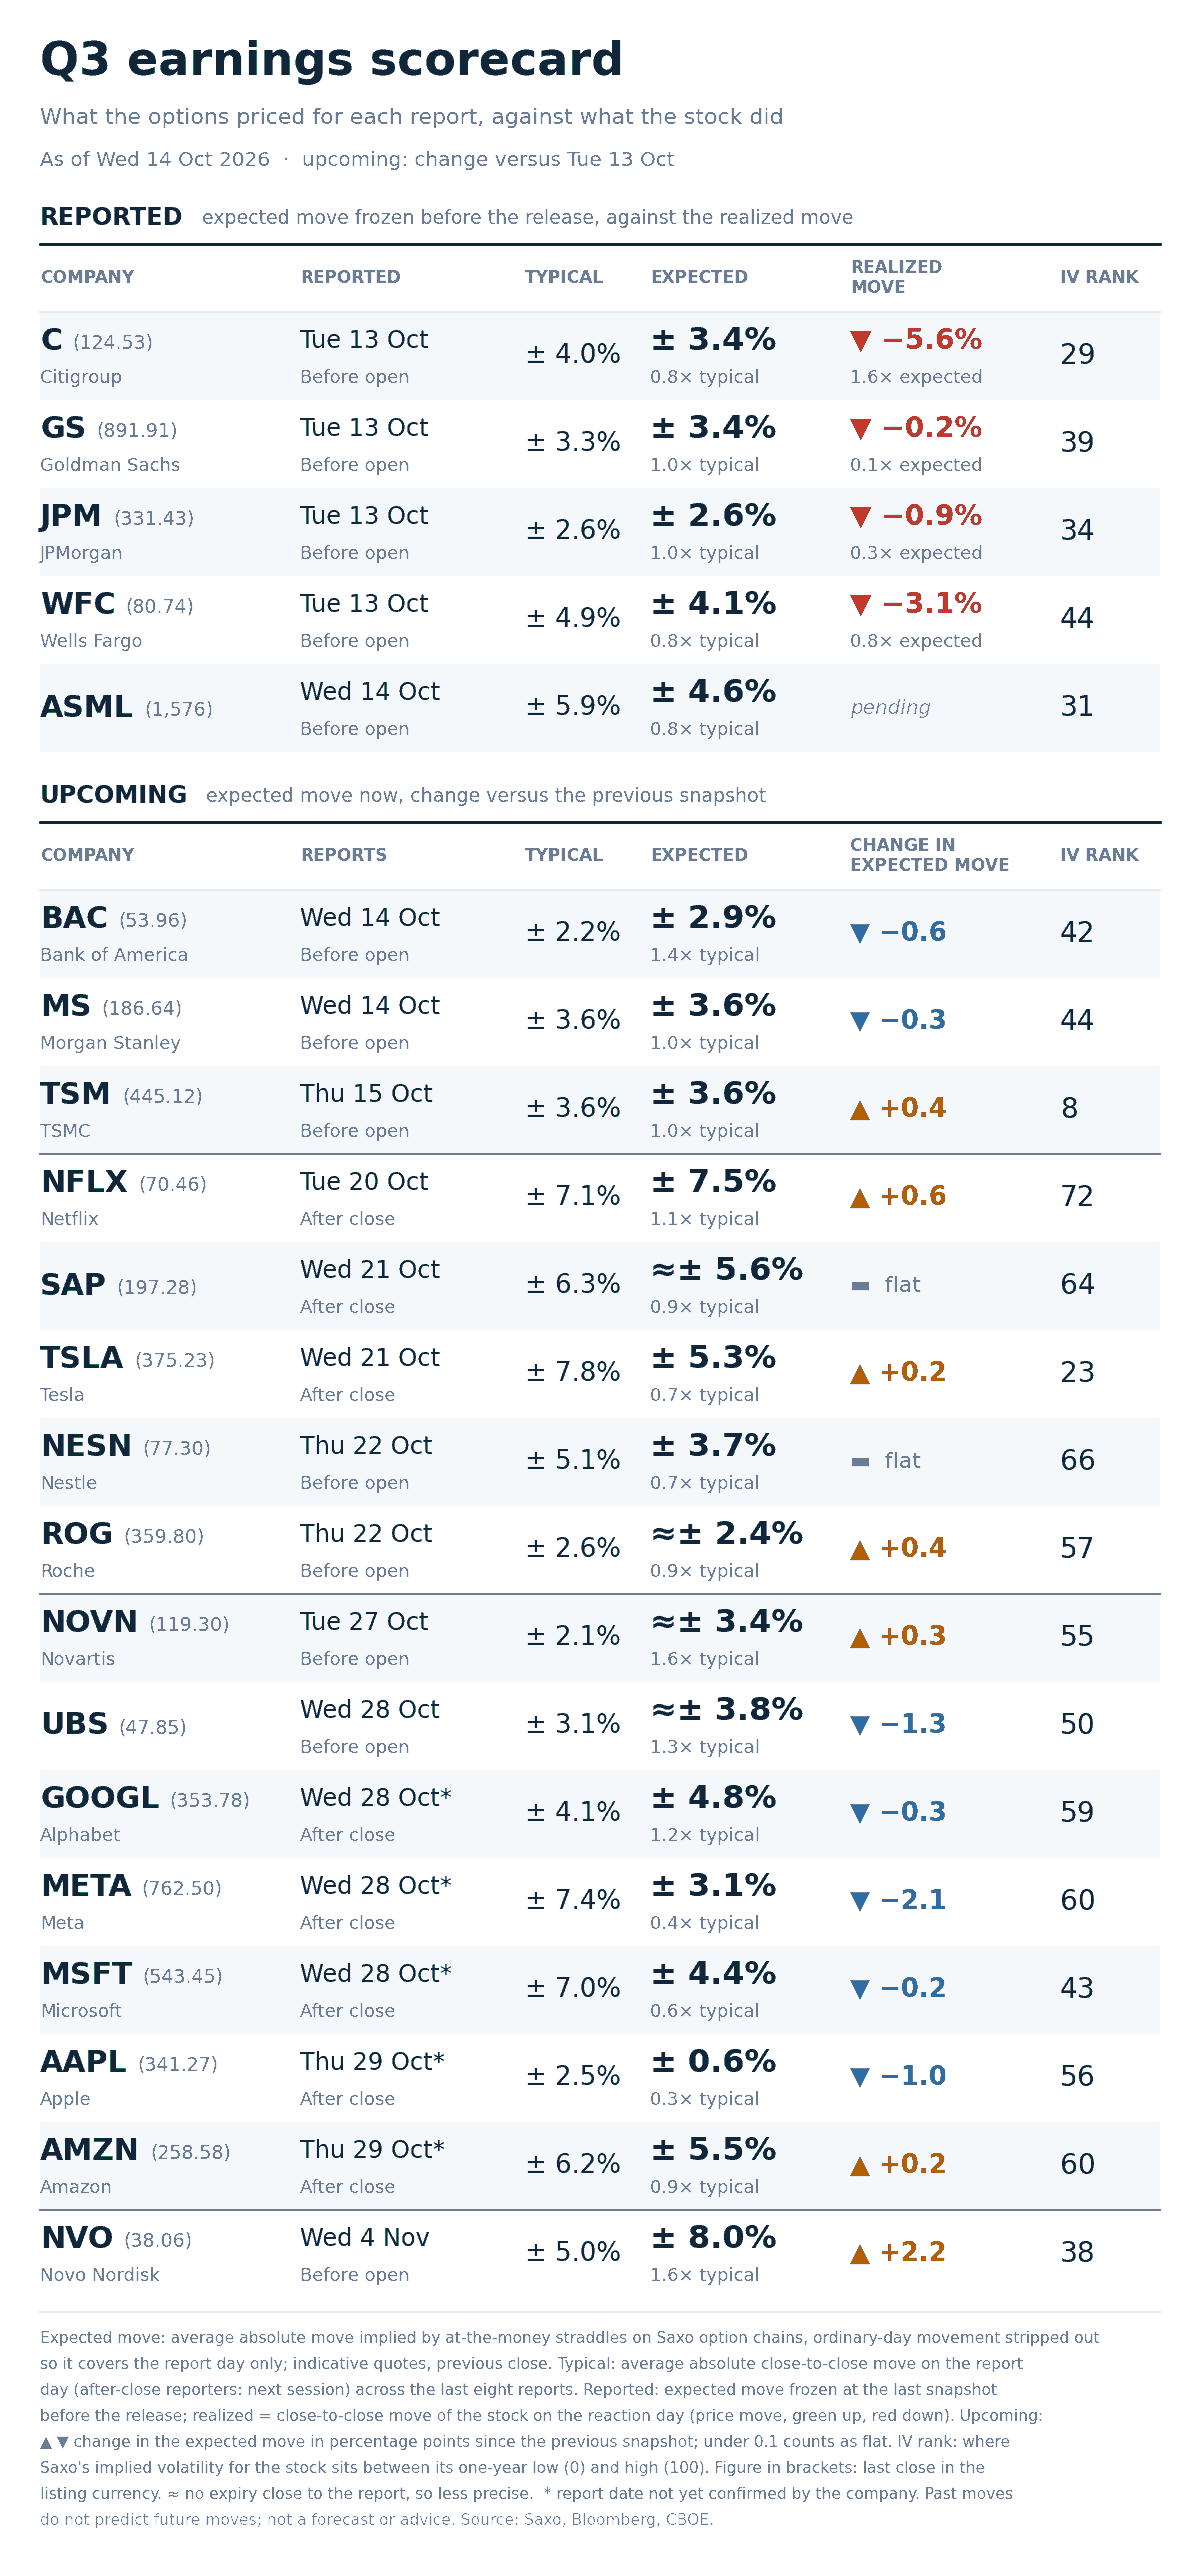
Task: Click the blue down triangle for BAC −0.6
Action: (860, 933)
